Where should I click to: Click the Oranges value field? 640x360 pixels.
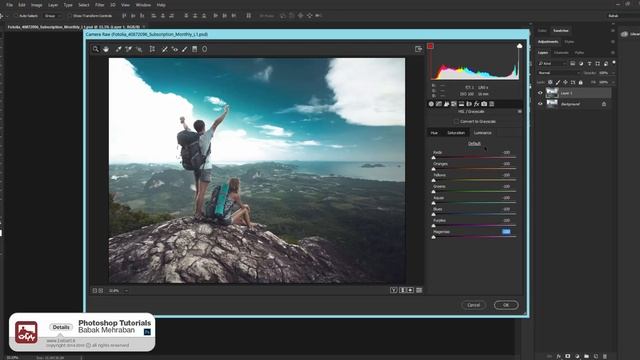coord(506,164)
